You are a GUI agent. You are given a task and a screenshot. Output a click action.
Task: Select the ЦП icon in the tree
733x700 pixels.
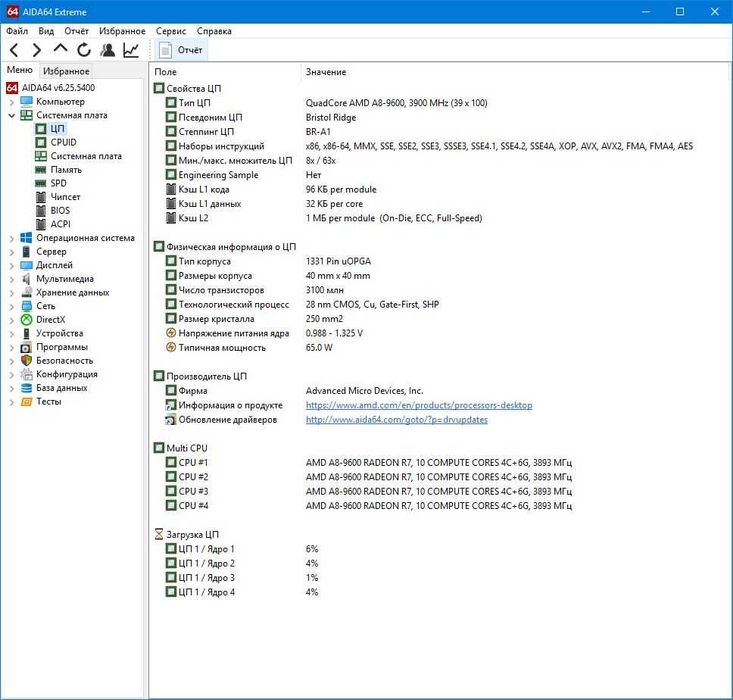point(41,129)
